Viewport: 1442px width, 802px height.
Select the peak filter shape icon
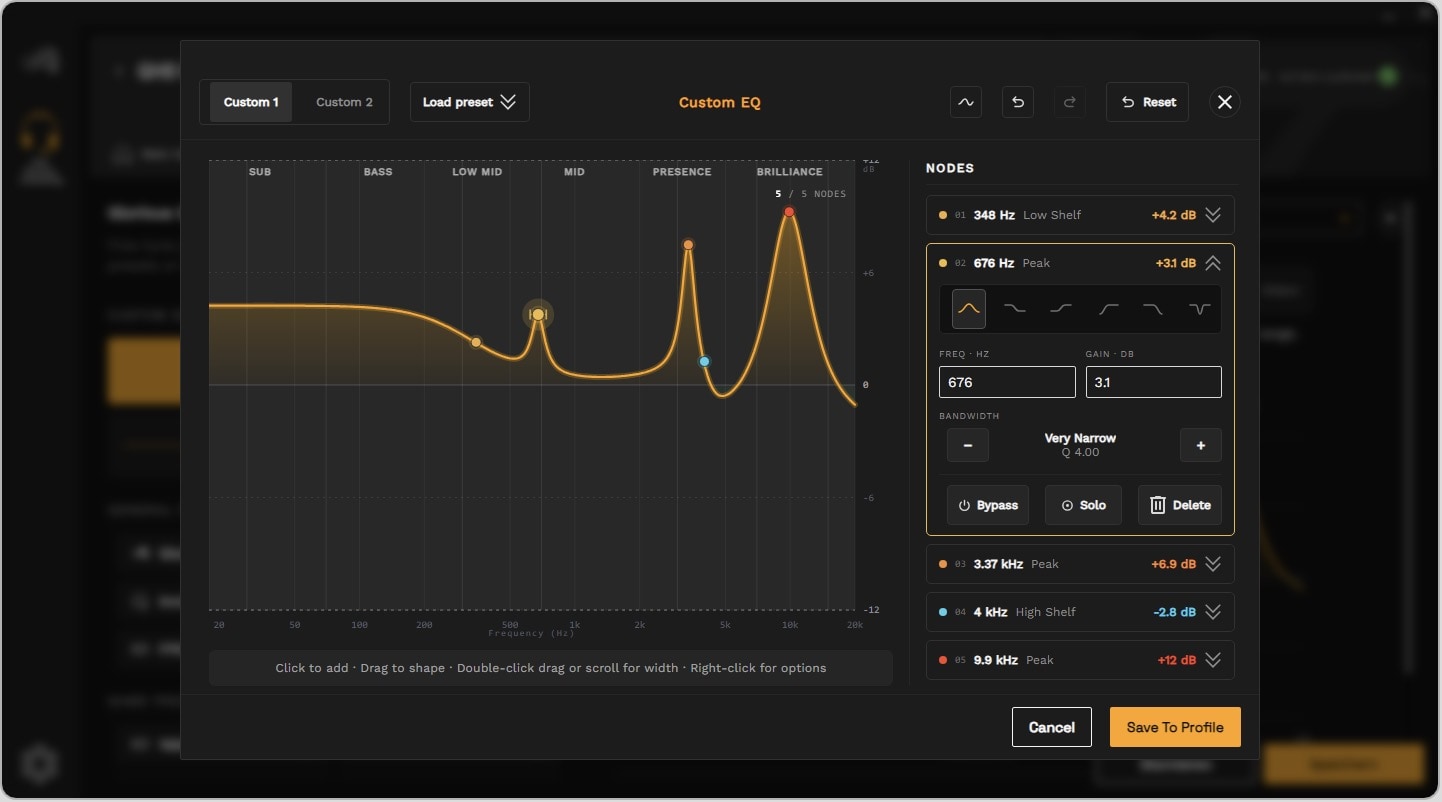(968, 309)
